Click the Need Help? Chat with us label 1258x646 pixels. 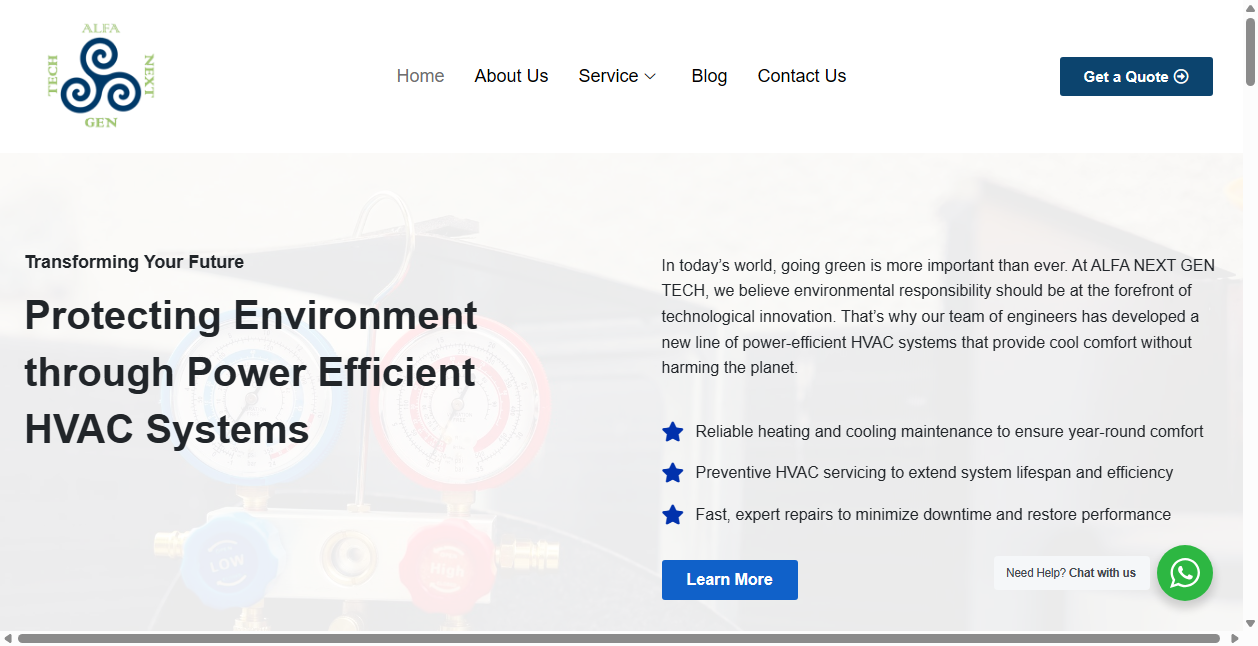coord(1071,573)
